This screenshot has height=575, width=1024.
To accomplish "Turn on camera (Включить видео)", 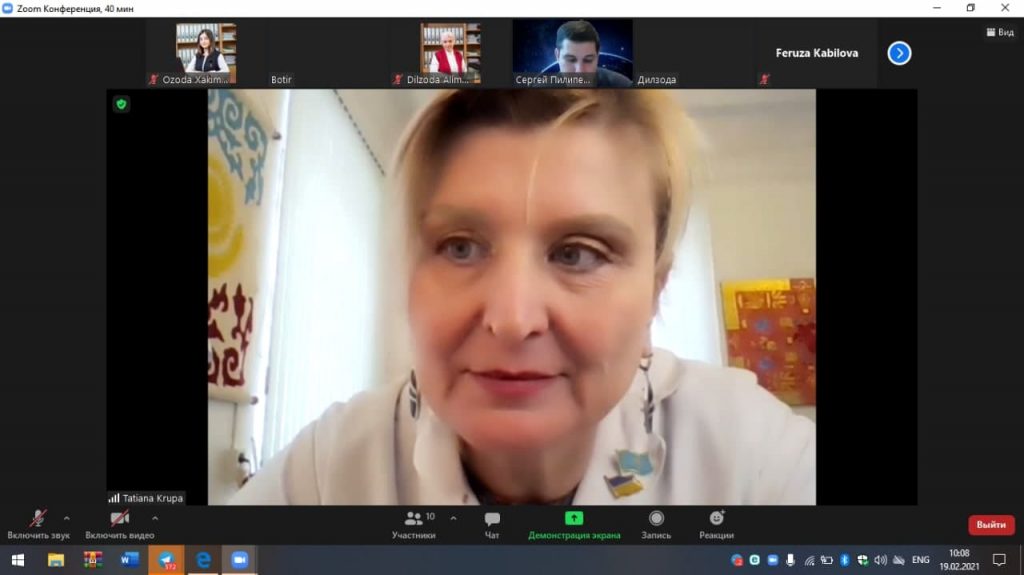I will [119, 524].
